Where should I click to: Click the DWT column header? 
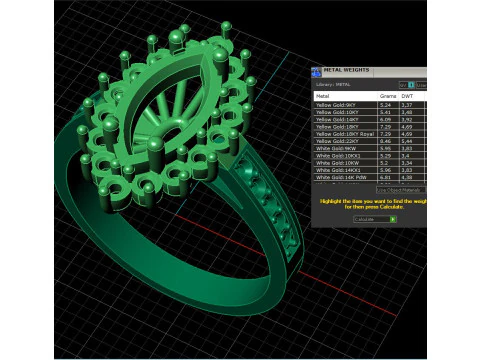412,96
